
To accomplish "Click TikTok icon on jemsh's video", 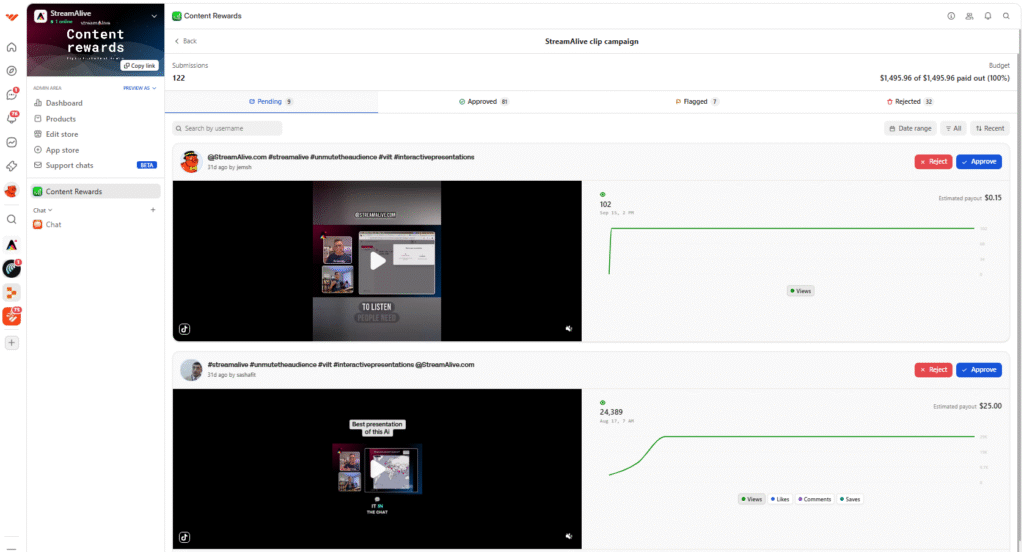I will [x=184, y=329].
